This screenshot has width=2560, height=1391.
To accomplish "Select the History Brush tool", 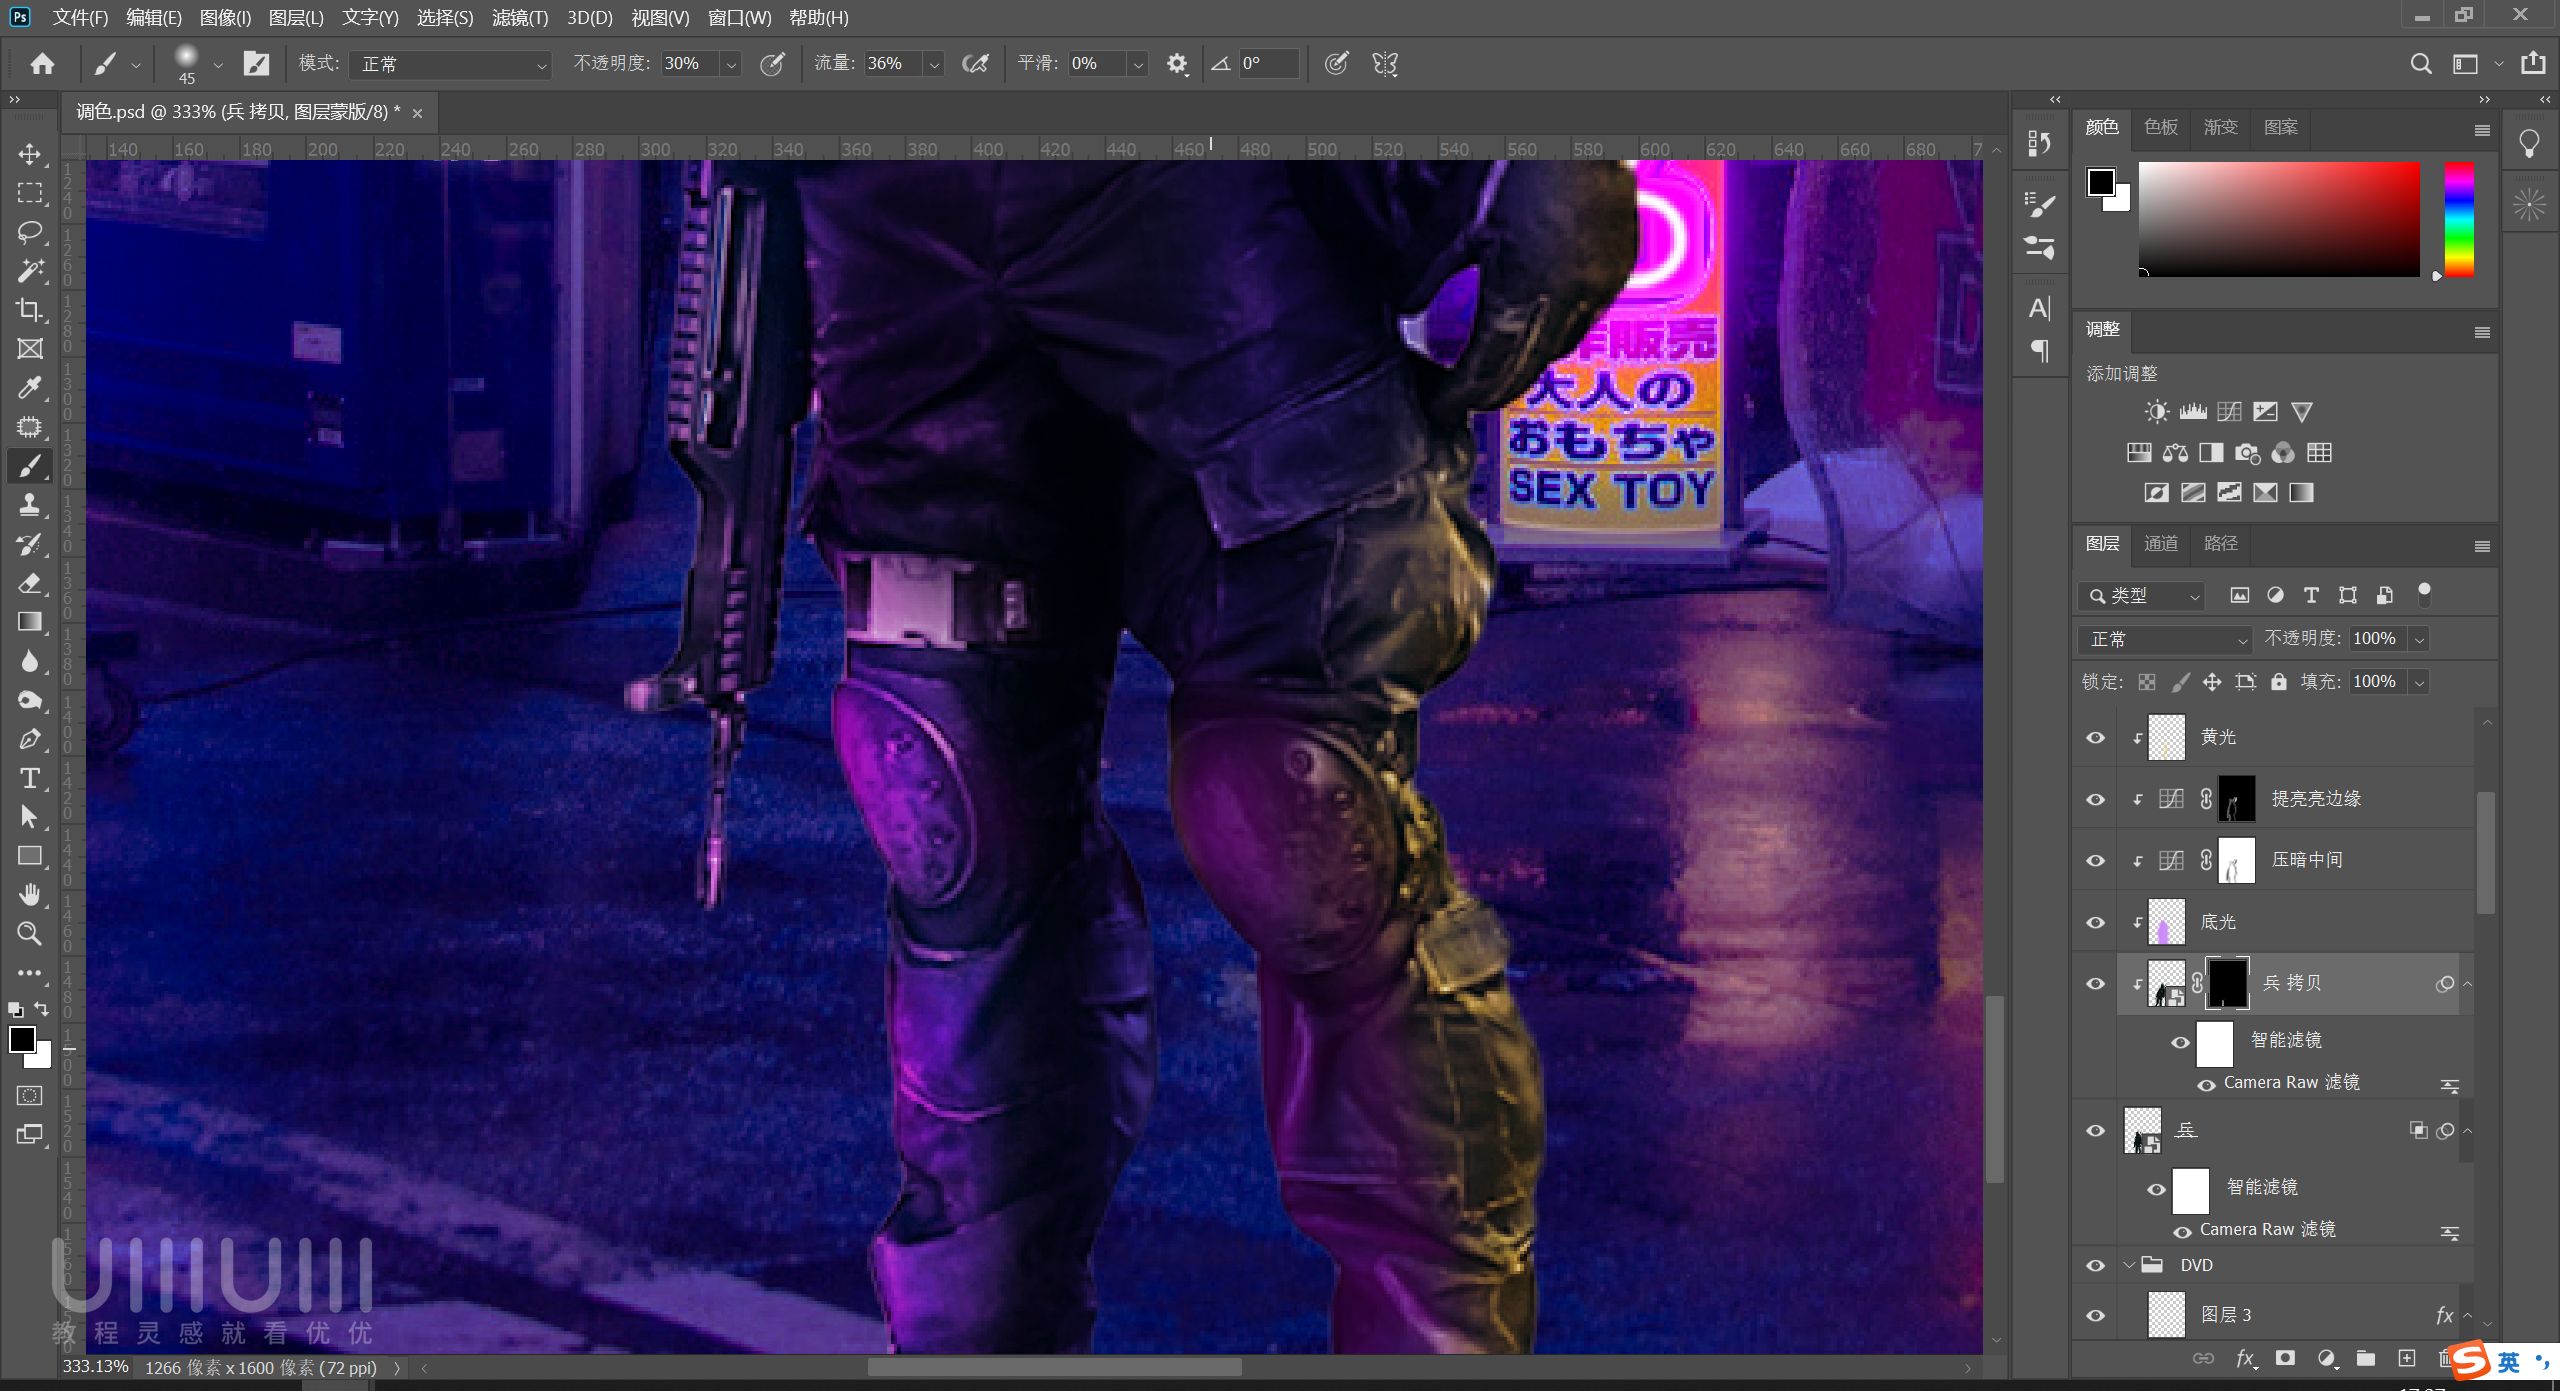I will tap(30, 544).
